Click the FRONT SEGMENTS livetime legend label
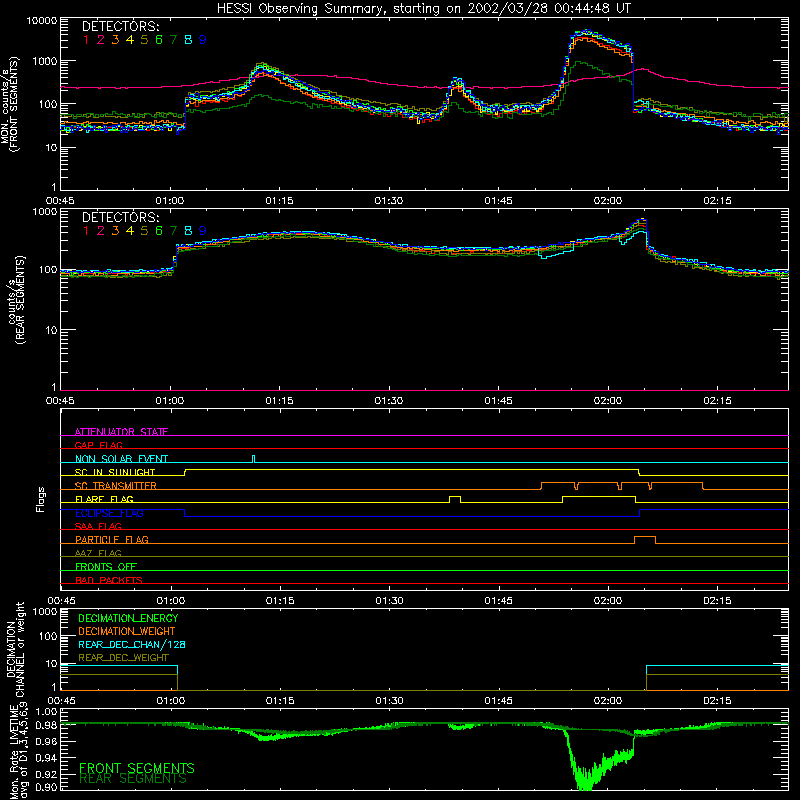Image resolution: width=800 pixels, height=800 pixels. [x=137, y=768]
